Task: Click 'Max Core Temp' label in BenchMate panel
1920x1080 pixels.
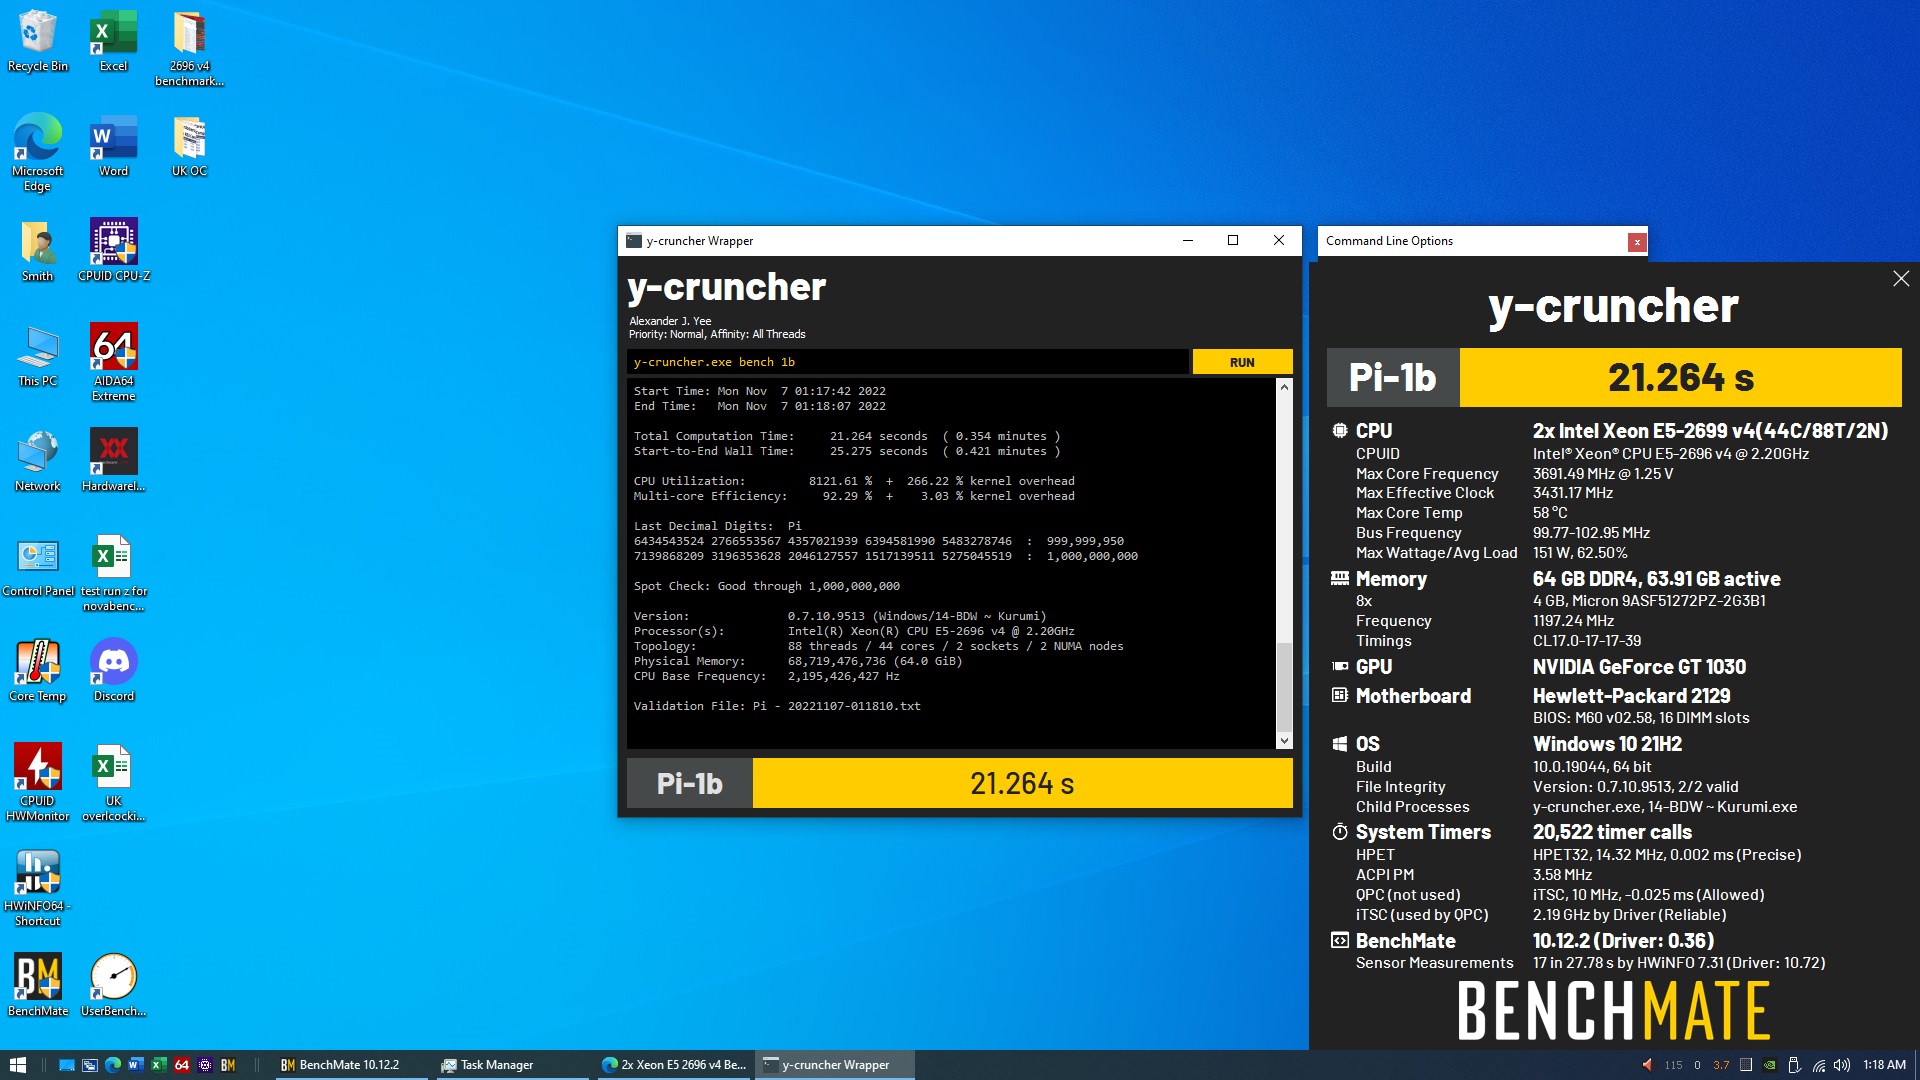Action: click(x=1409, y=513)
